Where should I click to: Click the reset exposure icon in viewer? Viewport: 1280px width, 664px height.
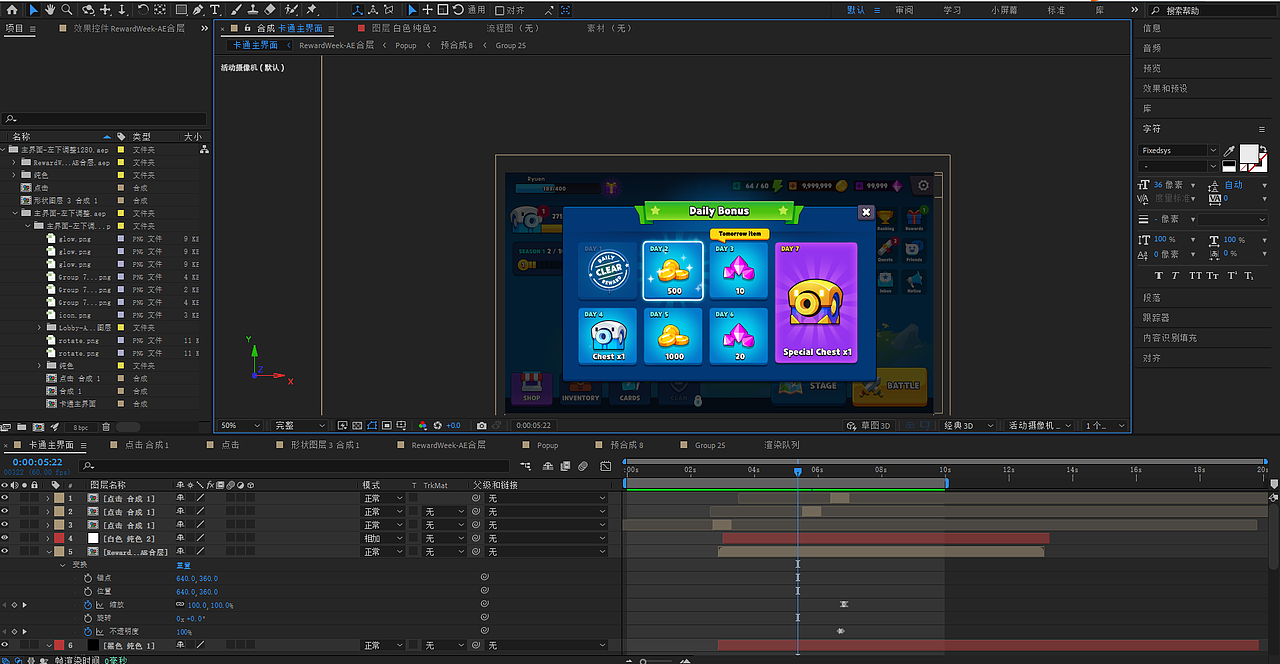(437, 425)
